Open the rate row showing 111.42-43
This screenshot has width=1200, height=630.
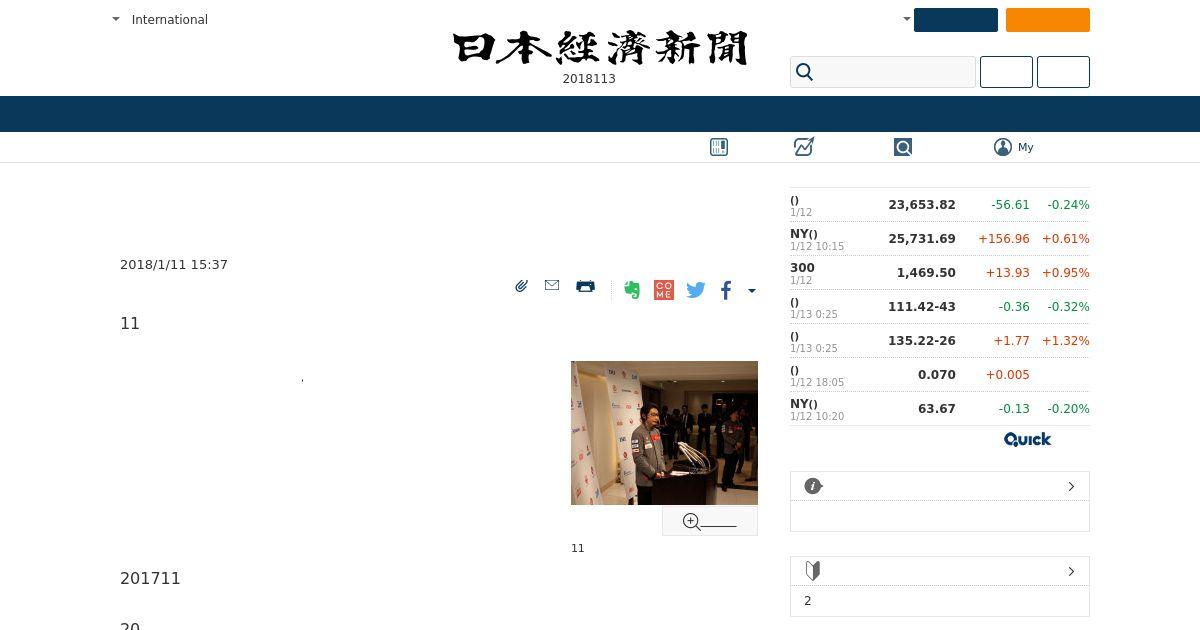tap(940, 307)
